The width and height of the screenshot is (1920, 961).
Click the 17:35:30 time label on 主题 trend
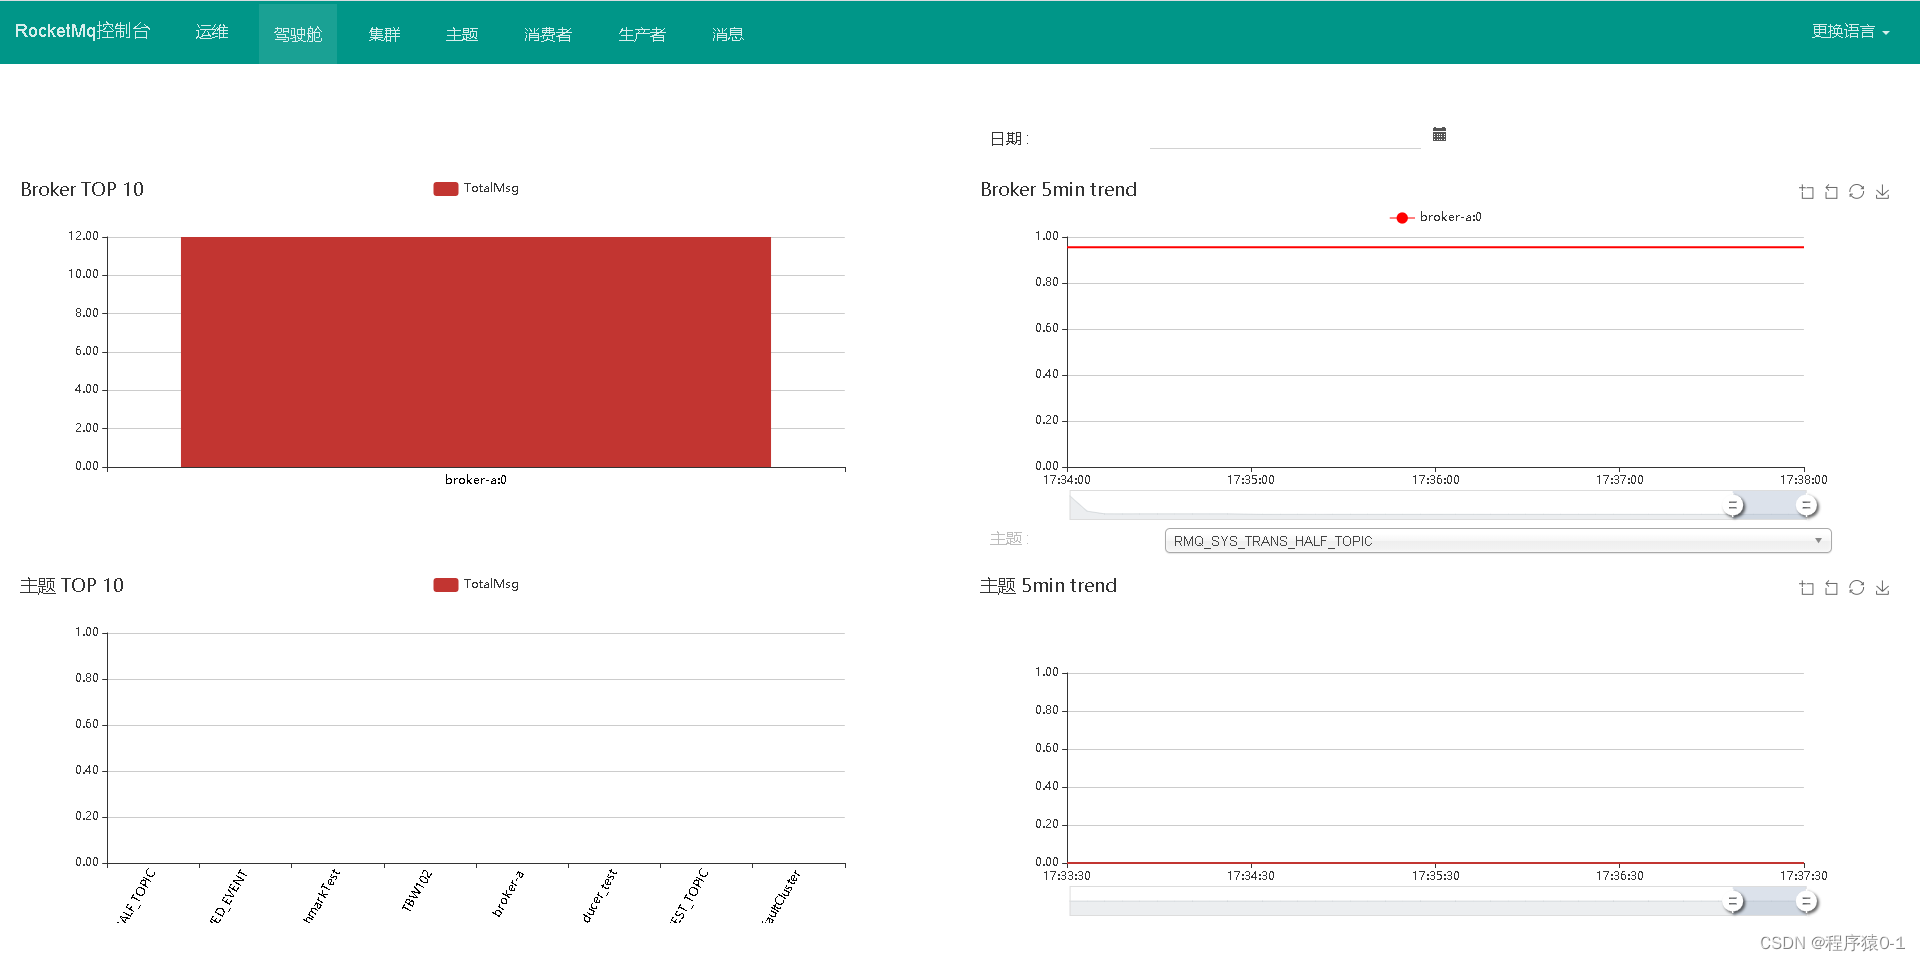[x=1435, y=876]
